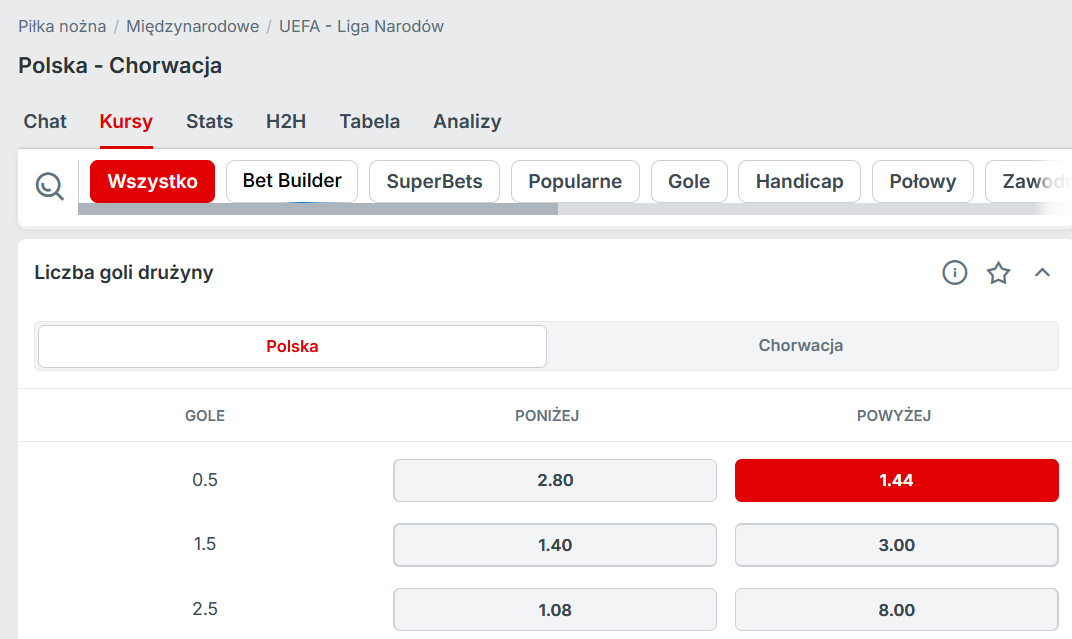Filter markets by SuperBets

(434, 182)
